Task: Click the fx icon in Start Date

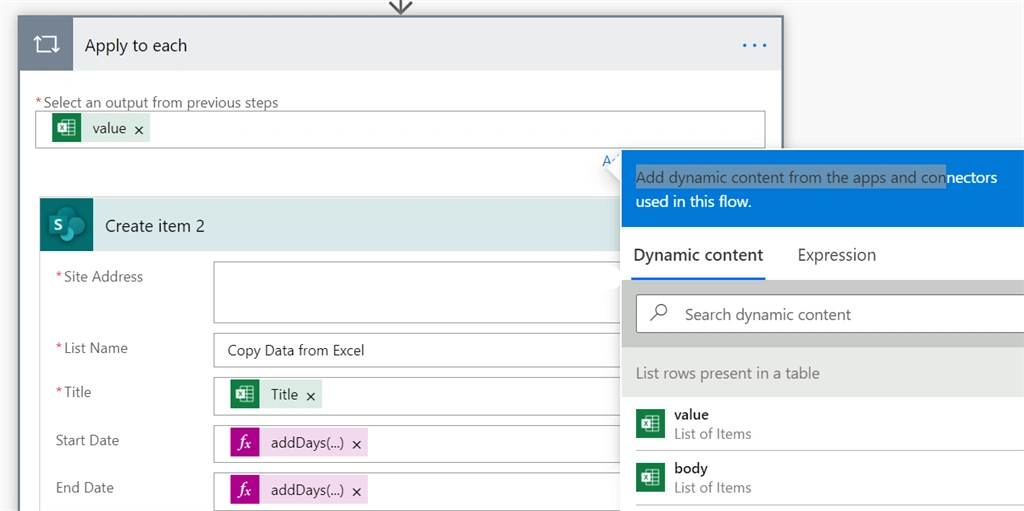Action: click(x=244, y=443)
